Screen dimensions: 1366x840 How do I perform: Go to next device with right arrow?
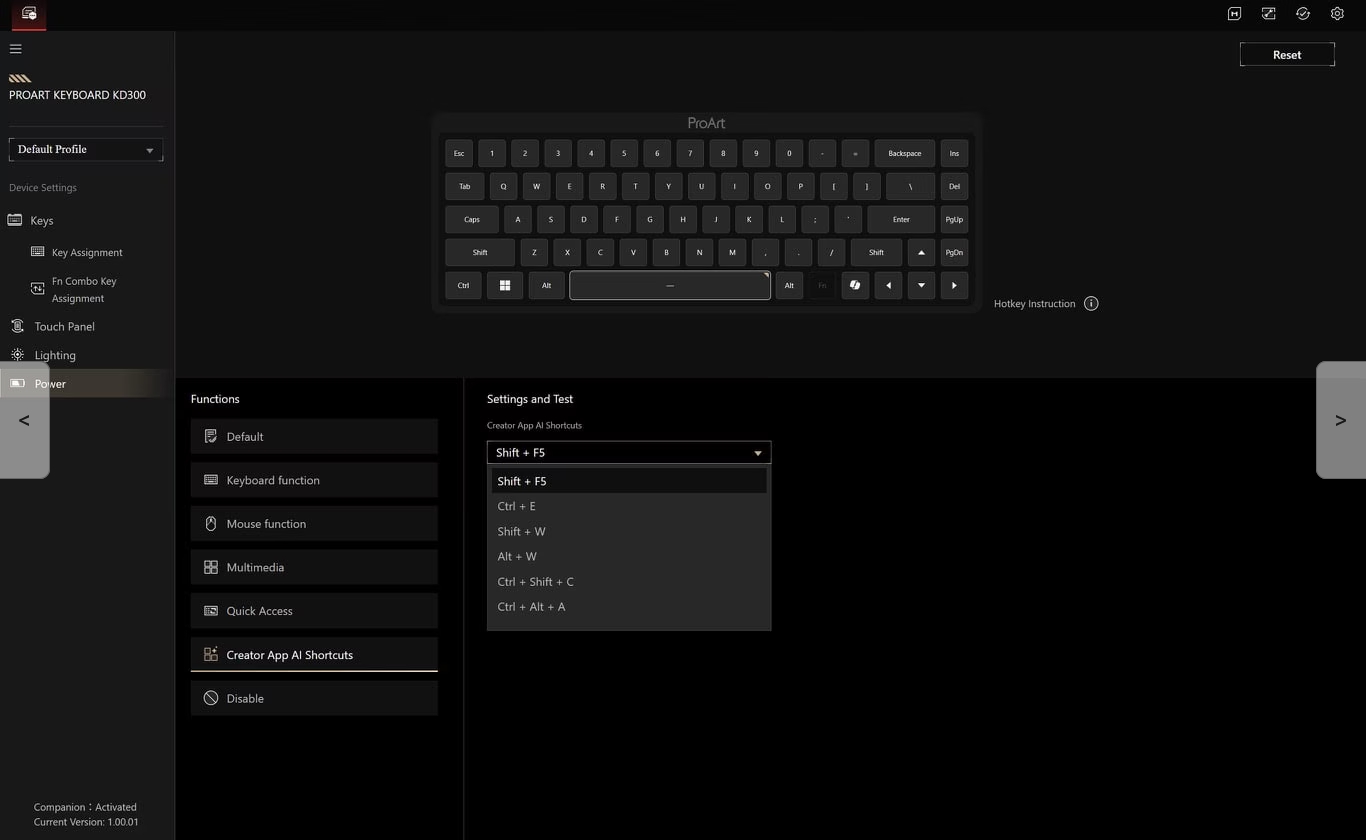click(x=1341, y=420)
